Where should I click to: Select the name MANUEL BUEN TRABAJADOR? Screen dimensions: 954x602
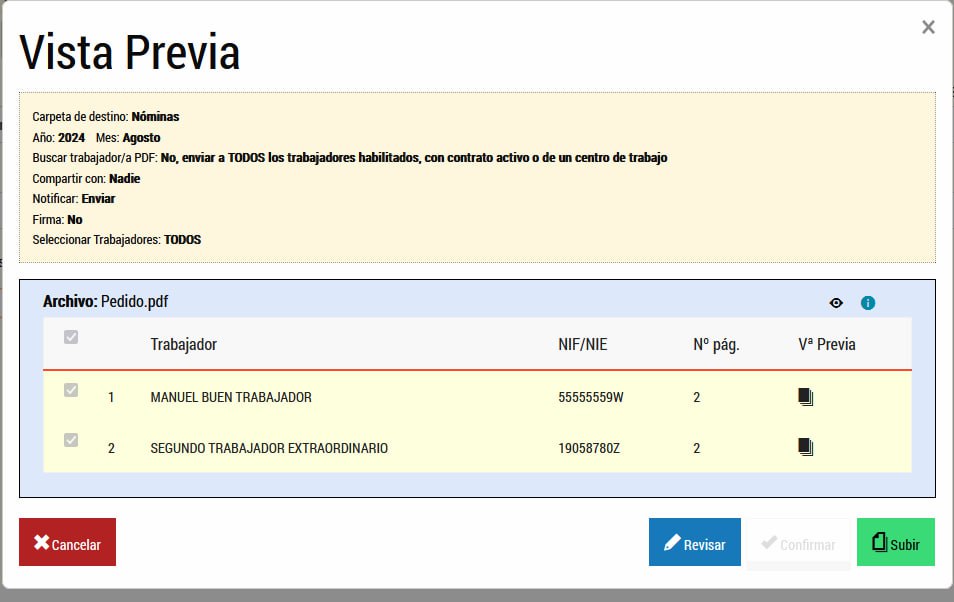[x=231, y=397]
